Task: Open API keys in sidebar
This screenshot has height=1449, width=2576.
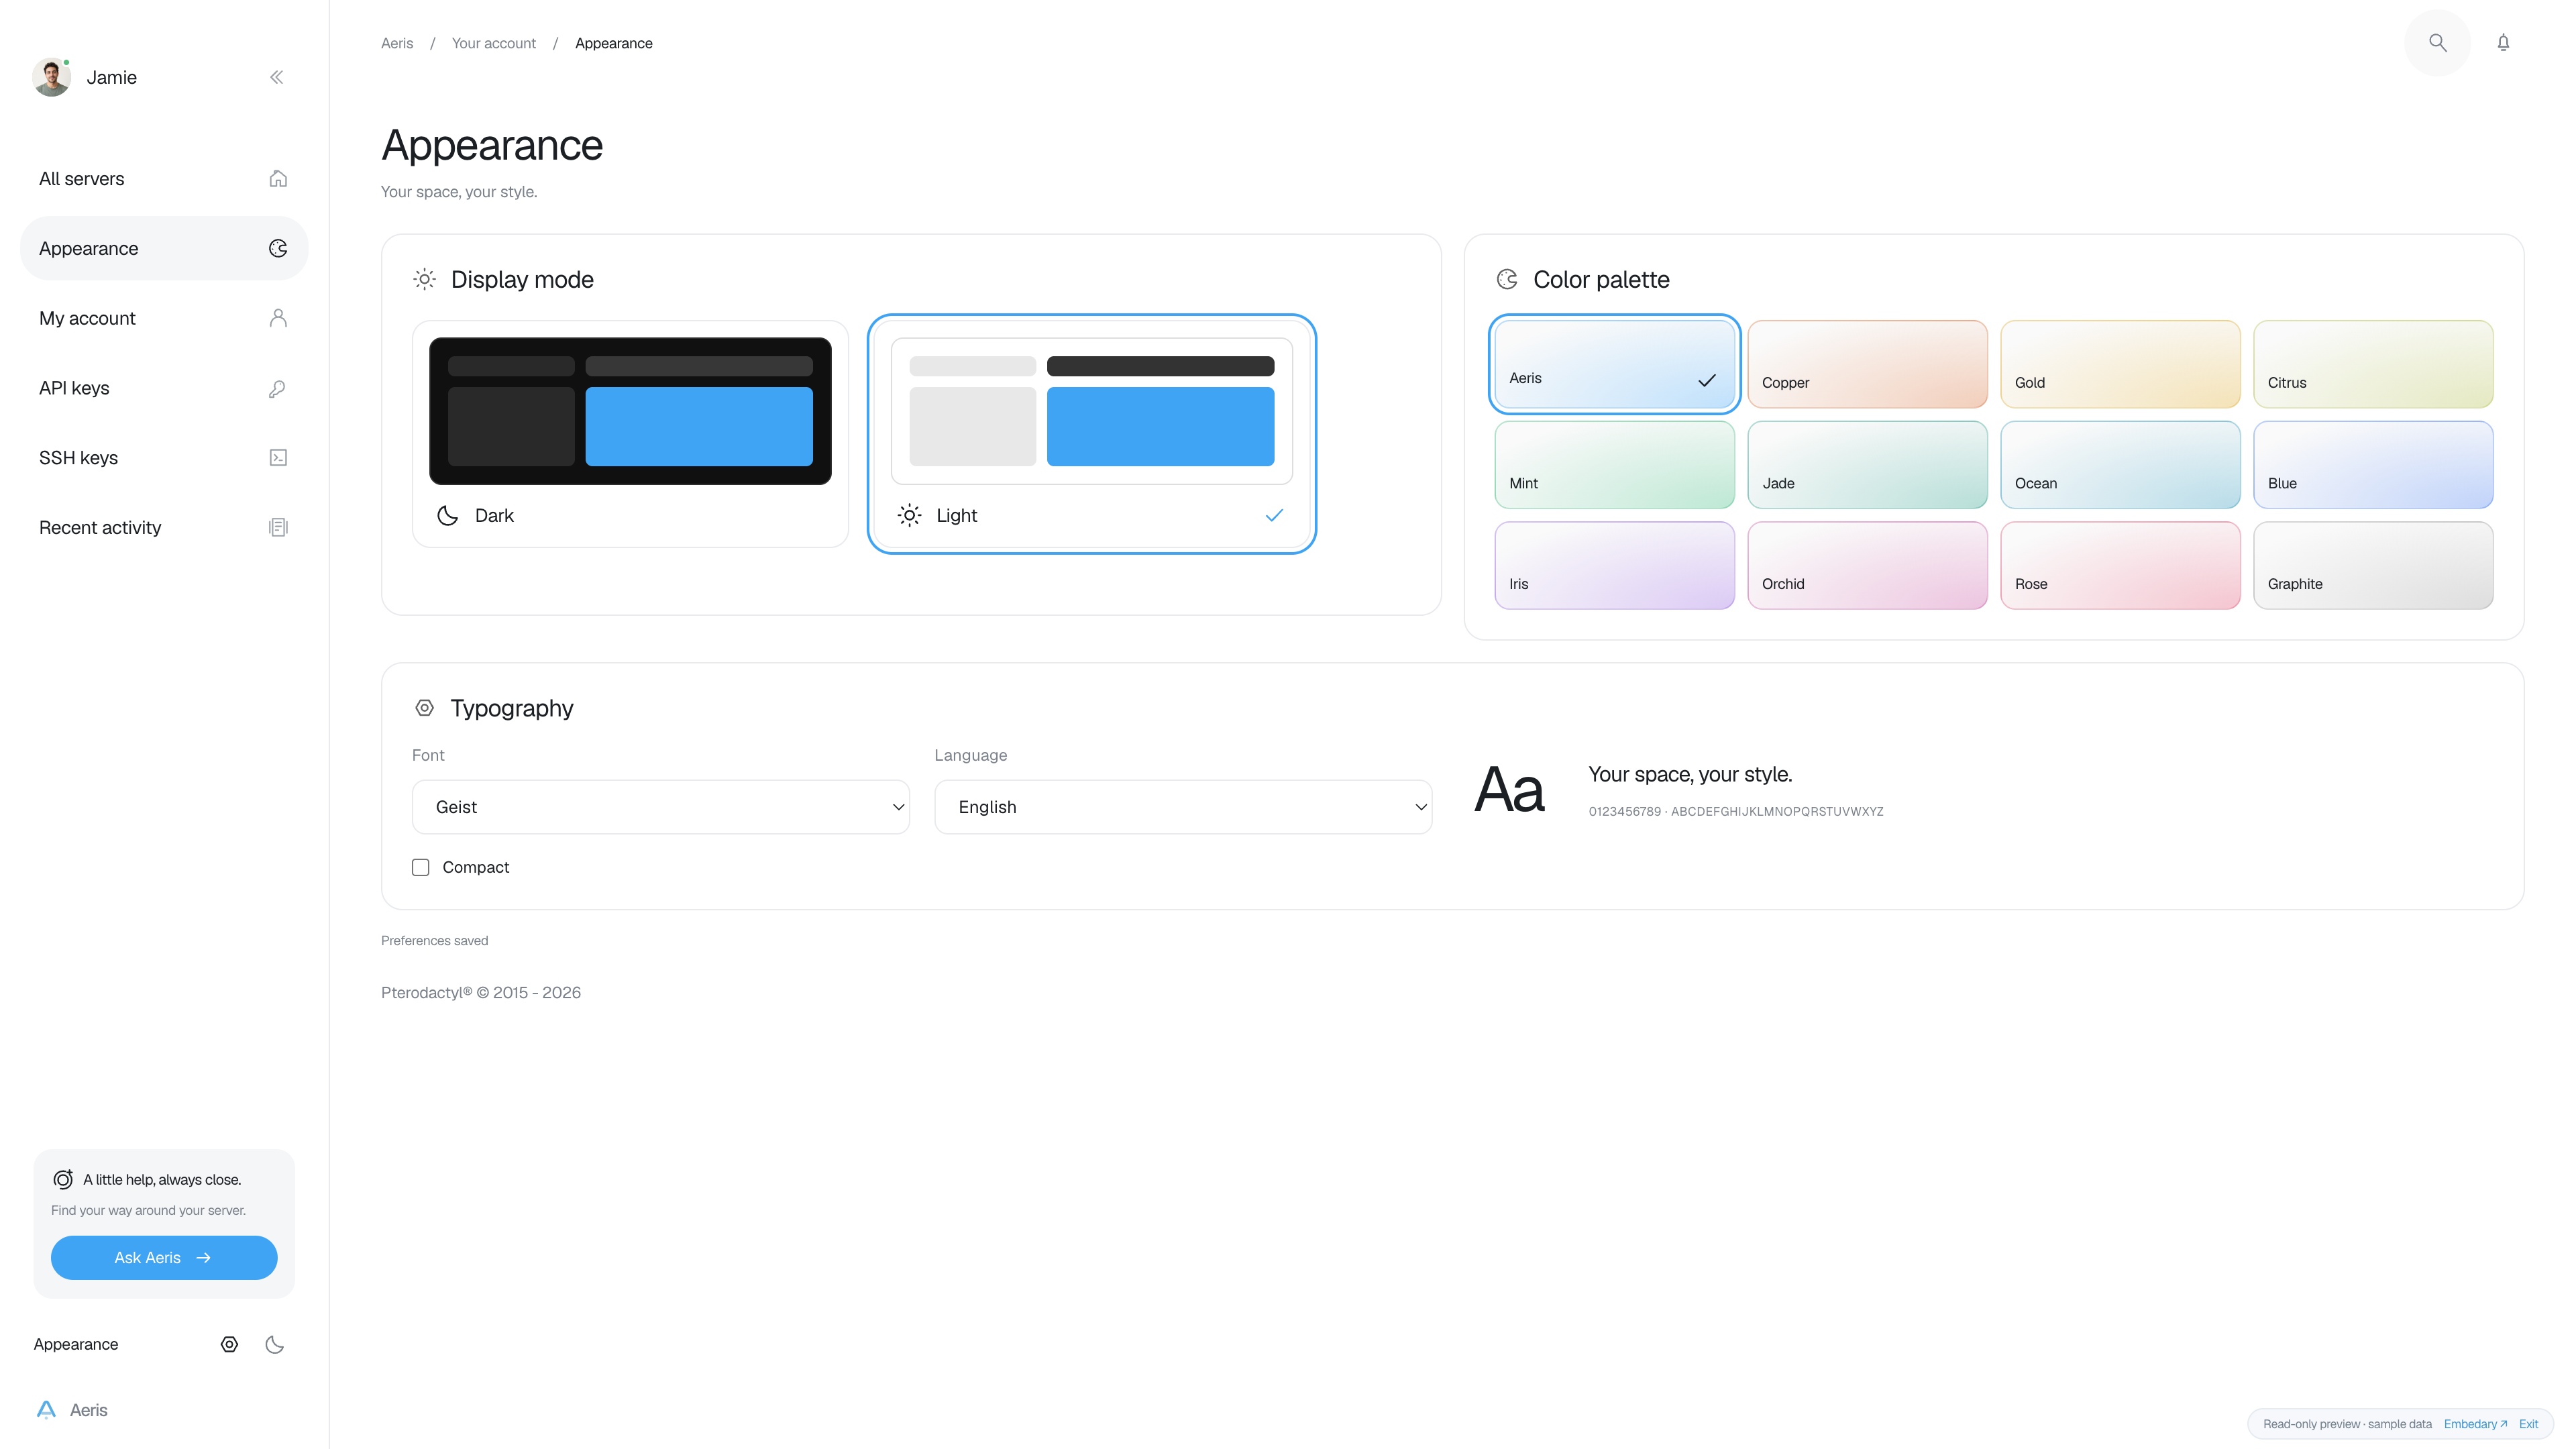Action: click(x=164, y=388)
